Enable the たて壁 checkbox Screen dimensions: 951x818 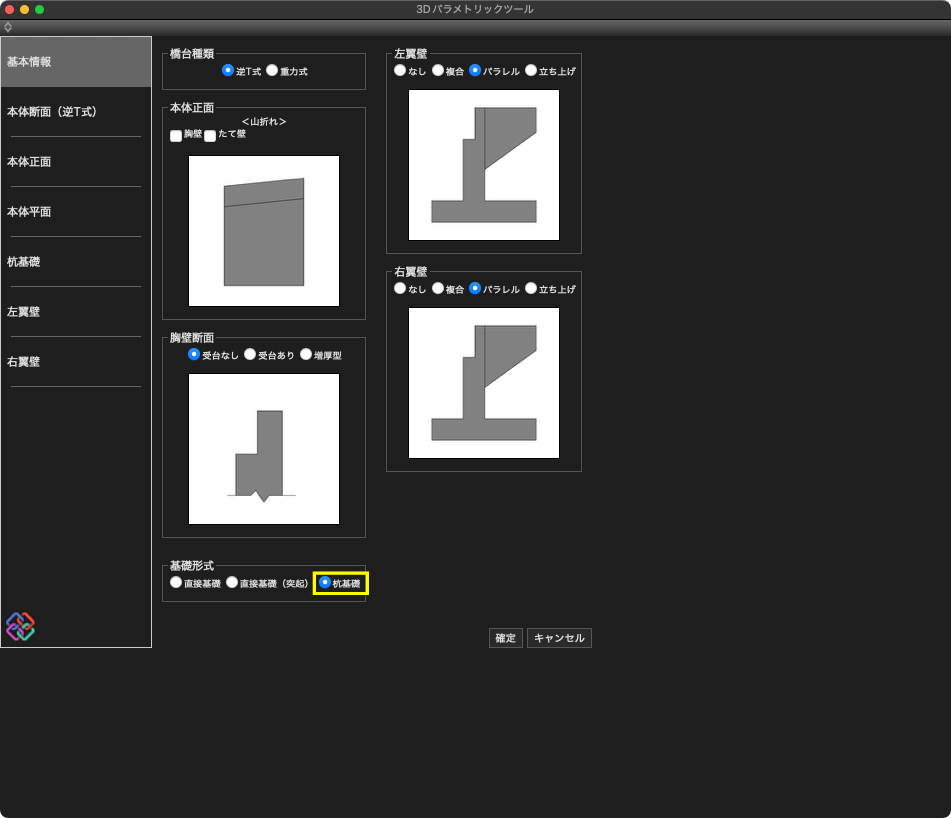pos(210,135)
